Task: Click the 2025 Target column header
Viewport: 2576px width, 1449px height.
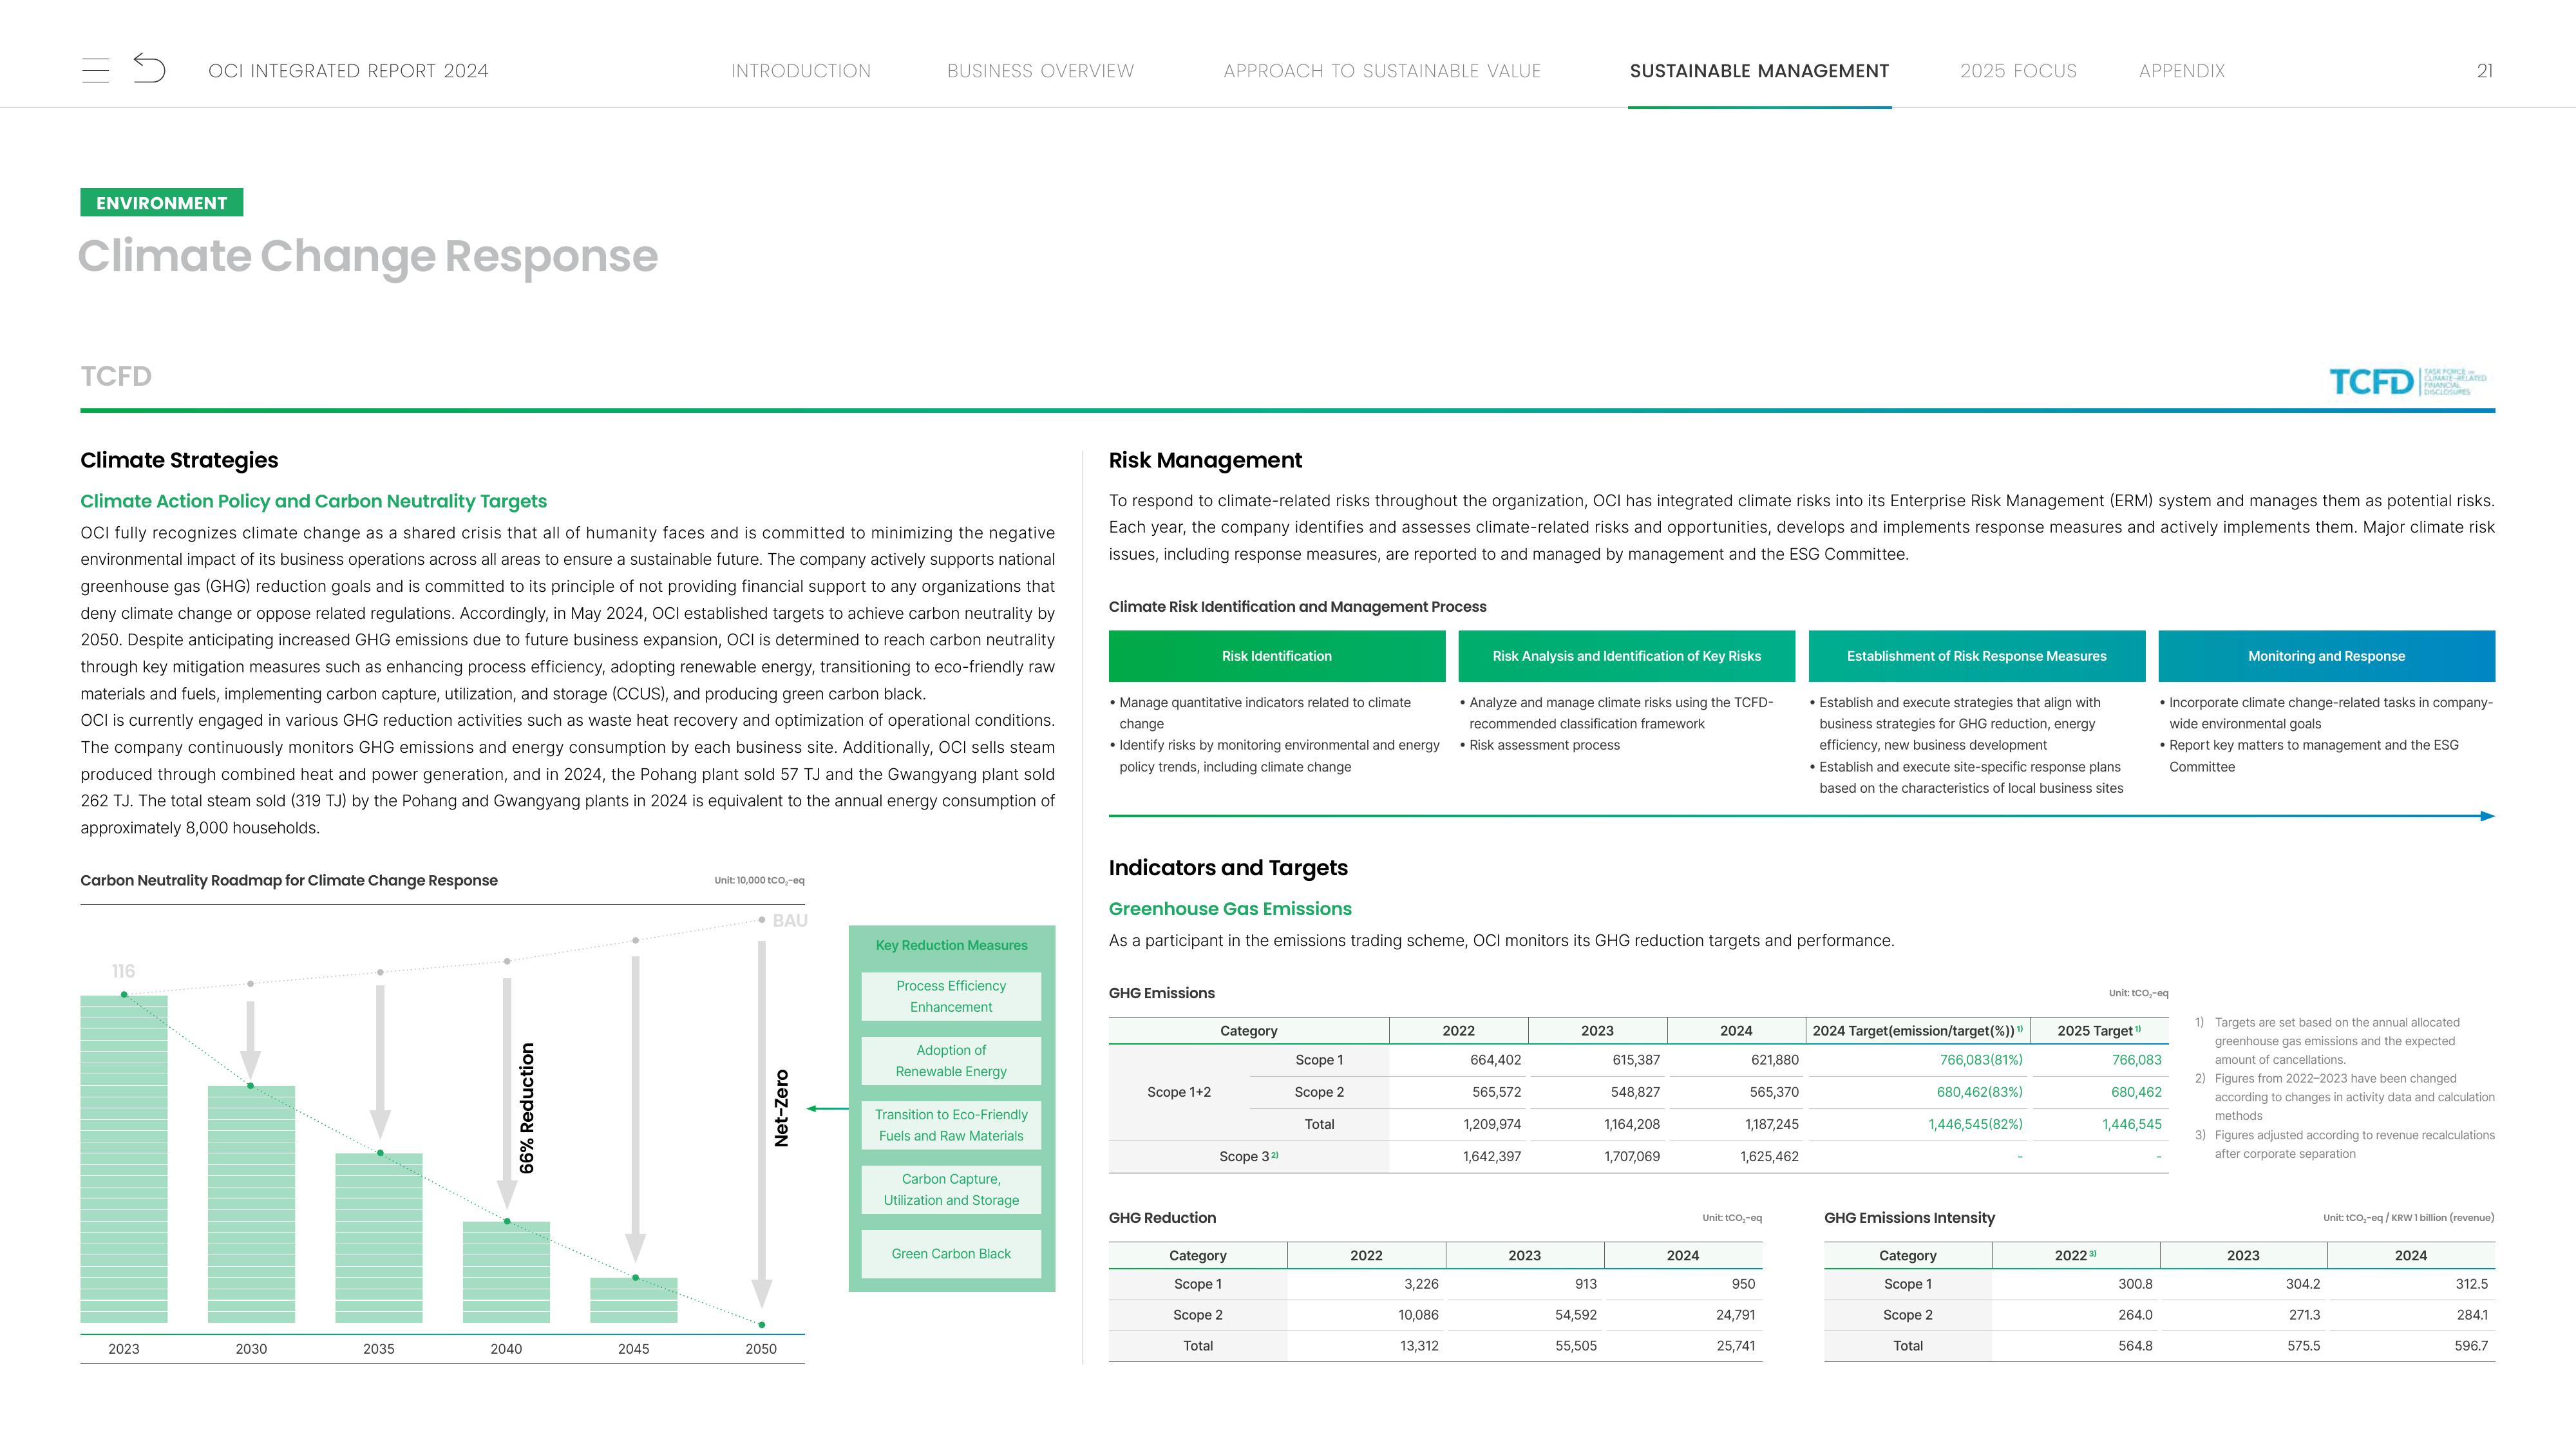Action: pos(2098,1031)
